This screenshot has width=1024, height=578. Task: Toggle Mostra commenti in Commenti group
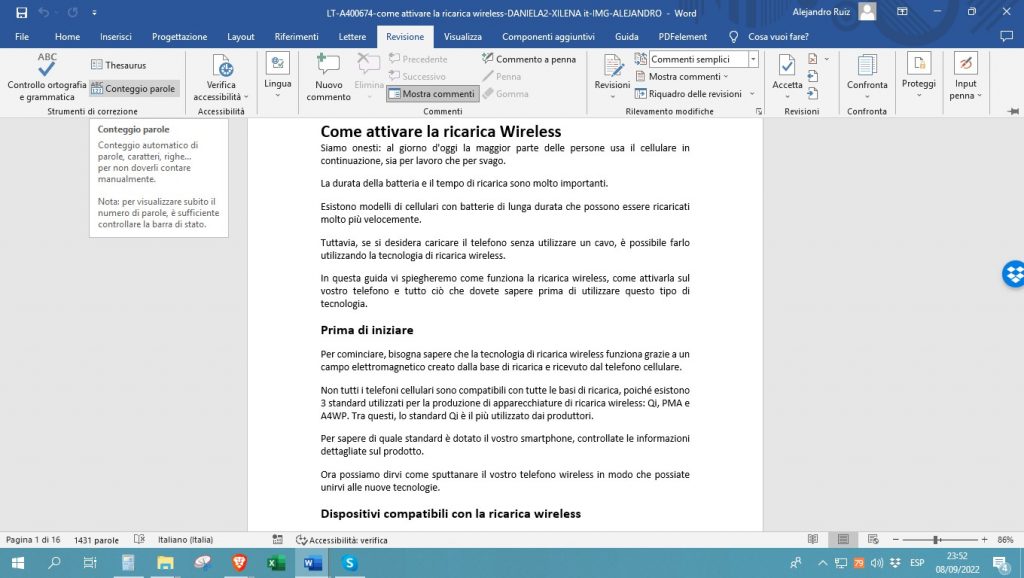[432, 92]
